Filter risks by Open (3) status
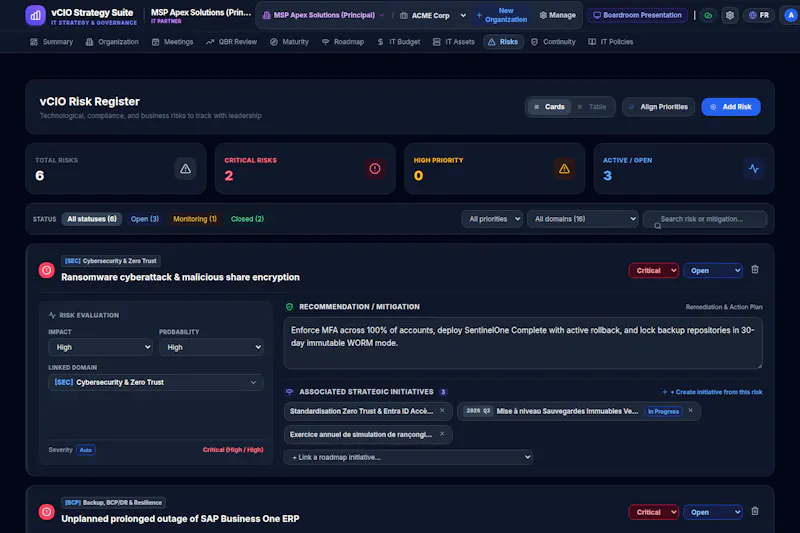The image size is (800, 533). click(x=145, y=219)
